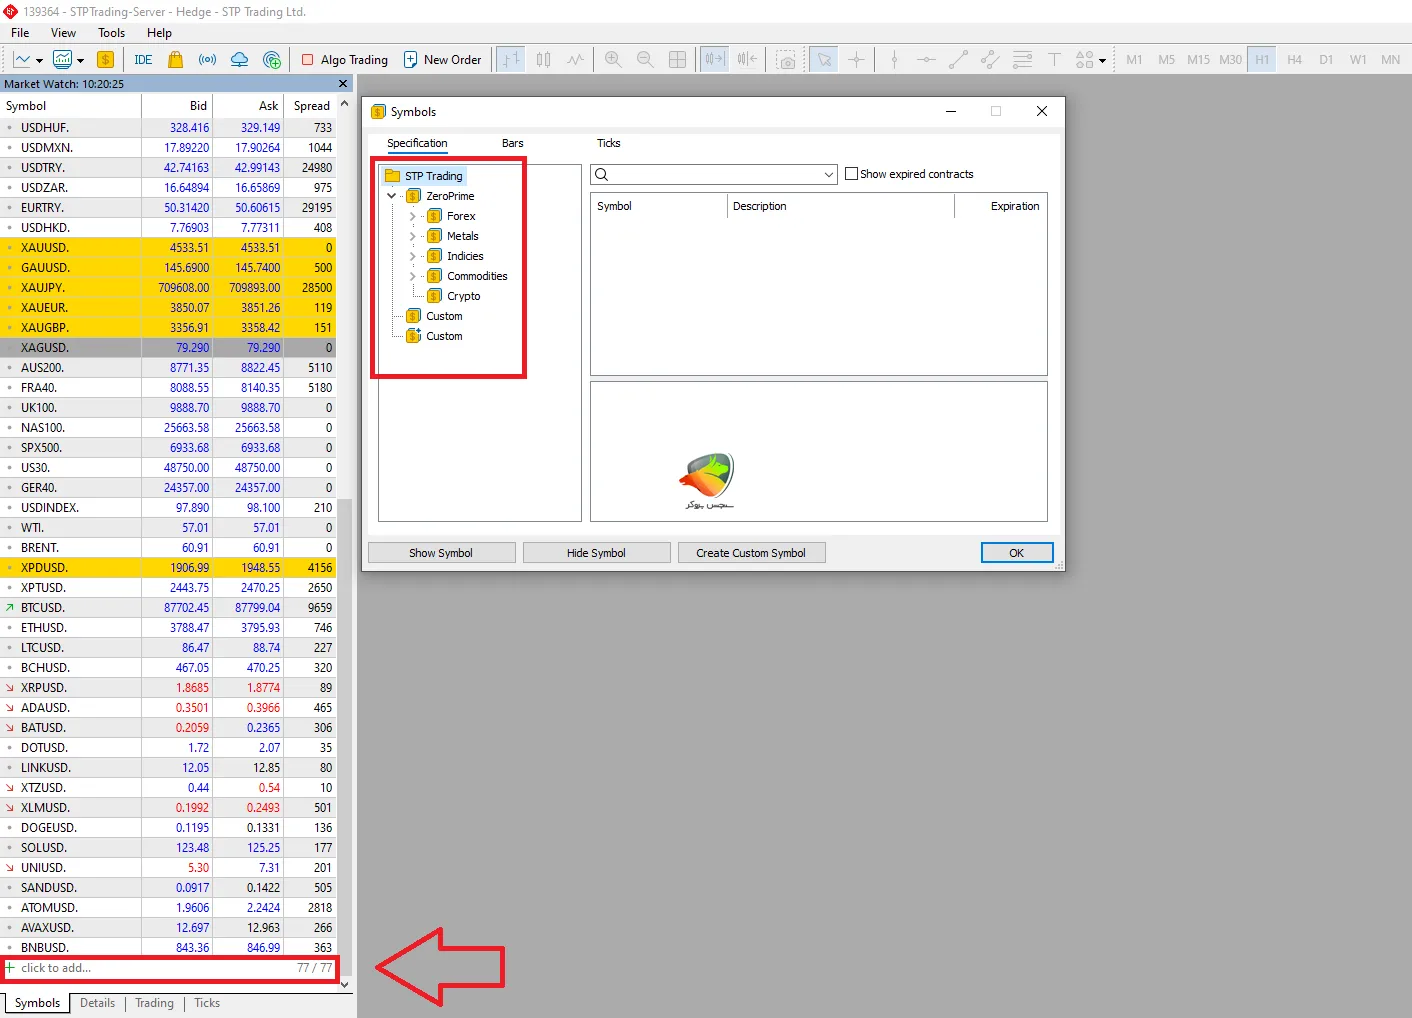
Task: Toggle Algo Trading on or off
Action: (345, 60)
